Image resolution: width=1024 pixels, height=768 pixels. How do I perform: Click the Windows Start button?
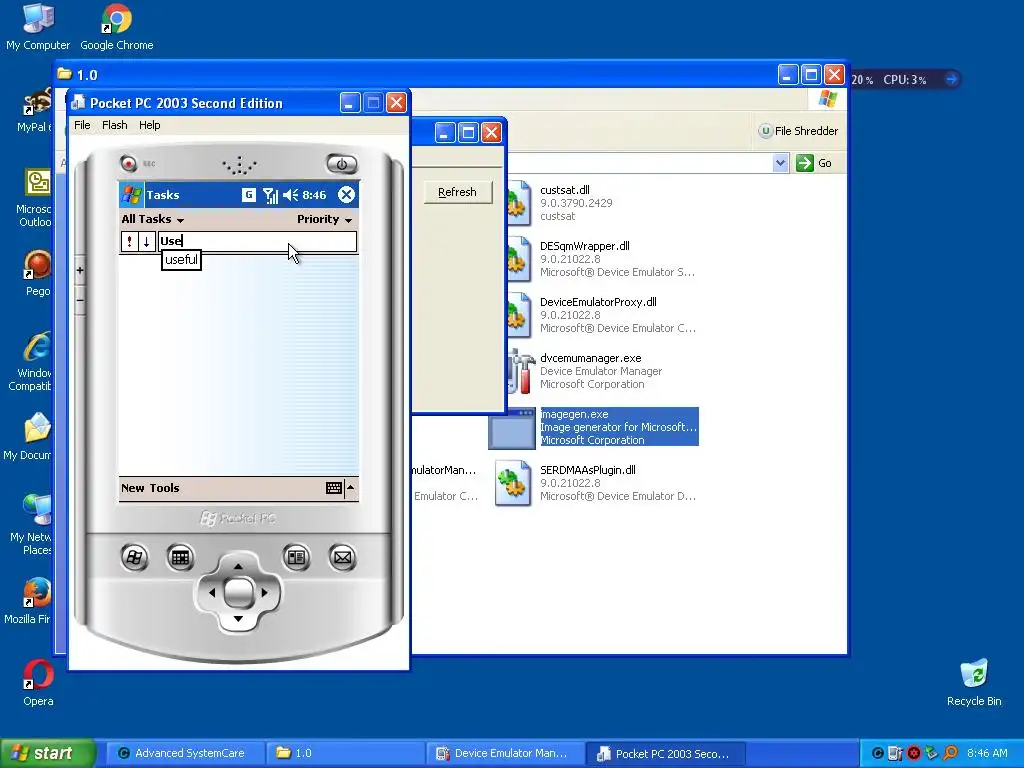click(x=47, y=753)
